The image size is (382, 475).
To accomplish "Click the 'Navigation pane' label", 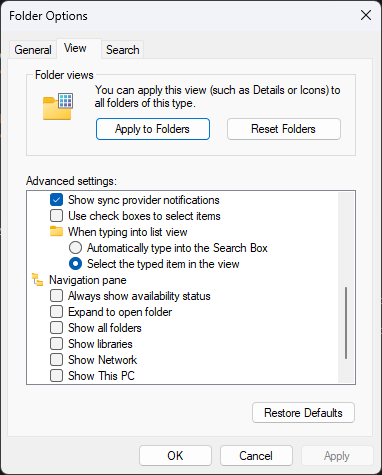I will pos(88,280).
